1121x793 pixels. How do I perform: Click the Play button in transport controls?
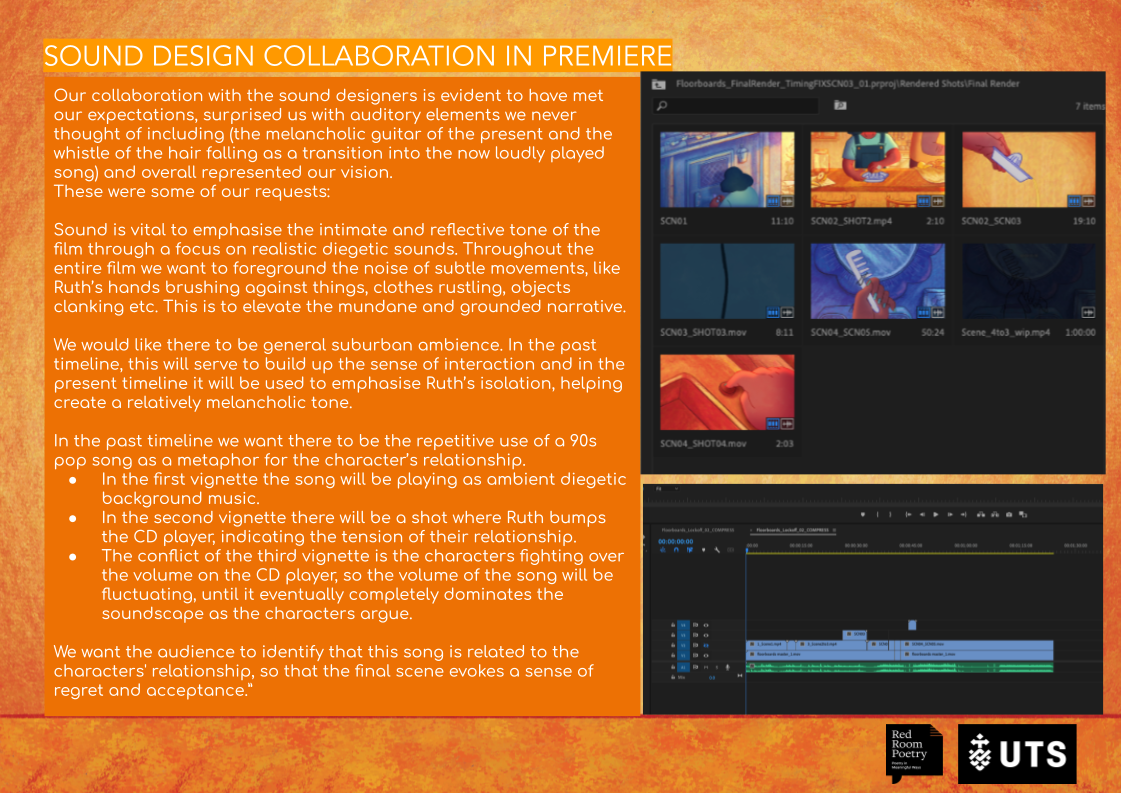tap(935, 514)
